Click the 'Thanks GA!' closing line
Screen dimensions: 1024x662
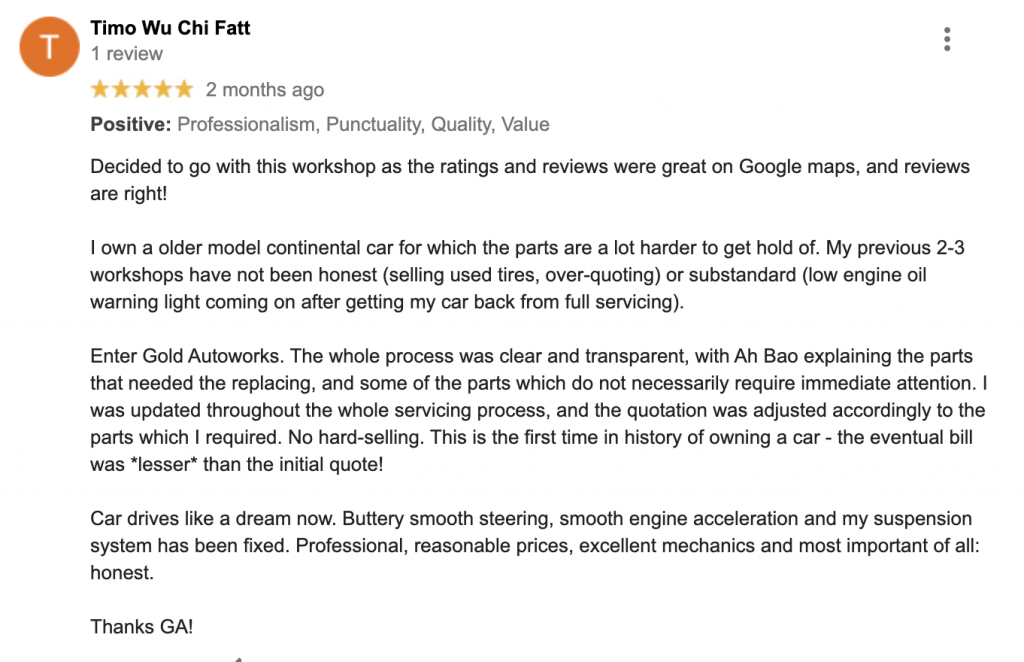tap(142, 626)
